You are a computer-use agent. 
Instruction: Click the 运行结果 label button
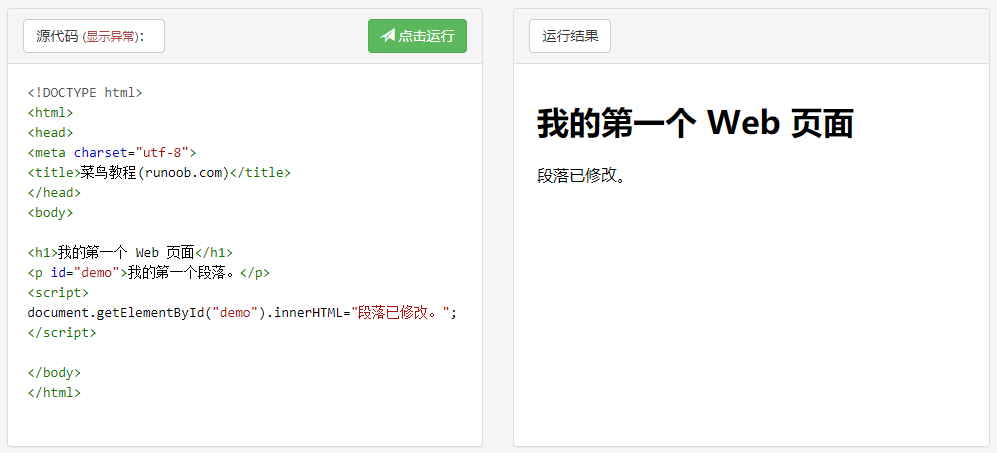coord(570,36)
